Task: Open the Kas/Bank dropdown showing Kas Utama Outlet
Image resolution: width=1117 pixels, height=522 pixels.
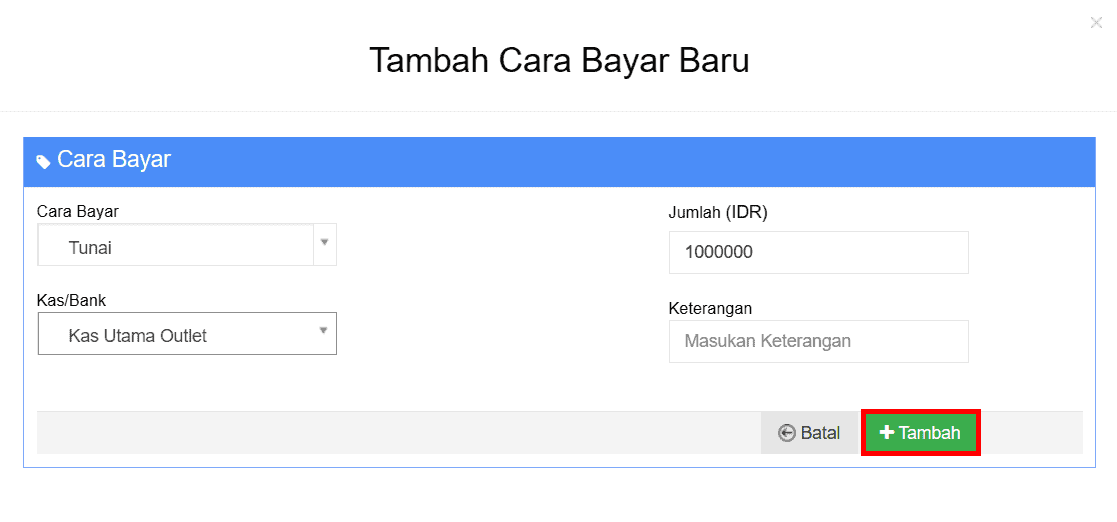Action: (x=187, y=333)
